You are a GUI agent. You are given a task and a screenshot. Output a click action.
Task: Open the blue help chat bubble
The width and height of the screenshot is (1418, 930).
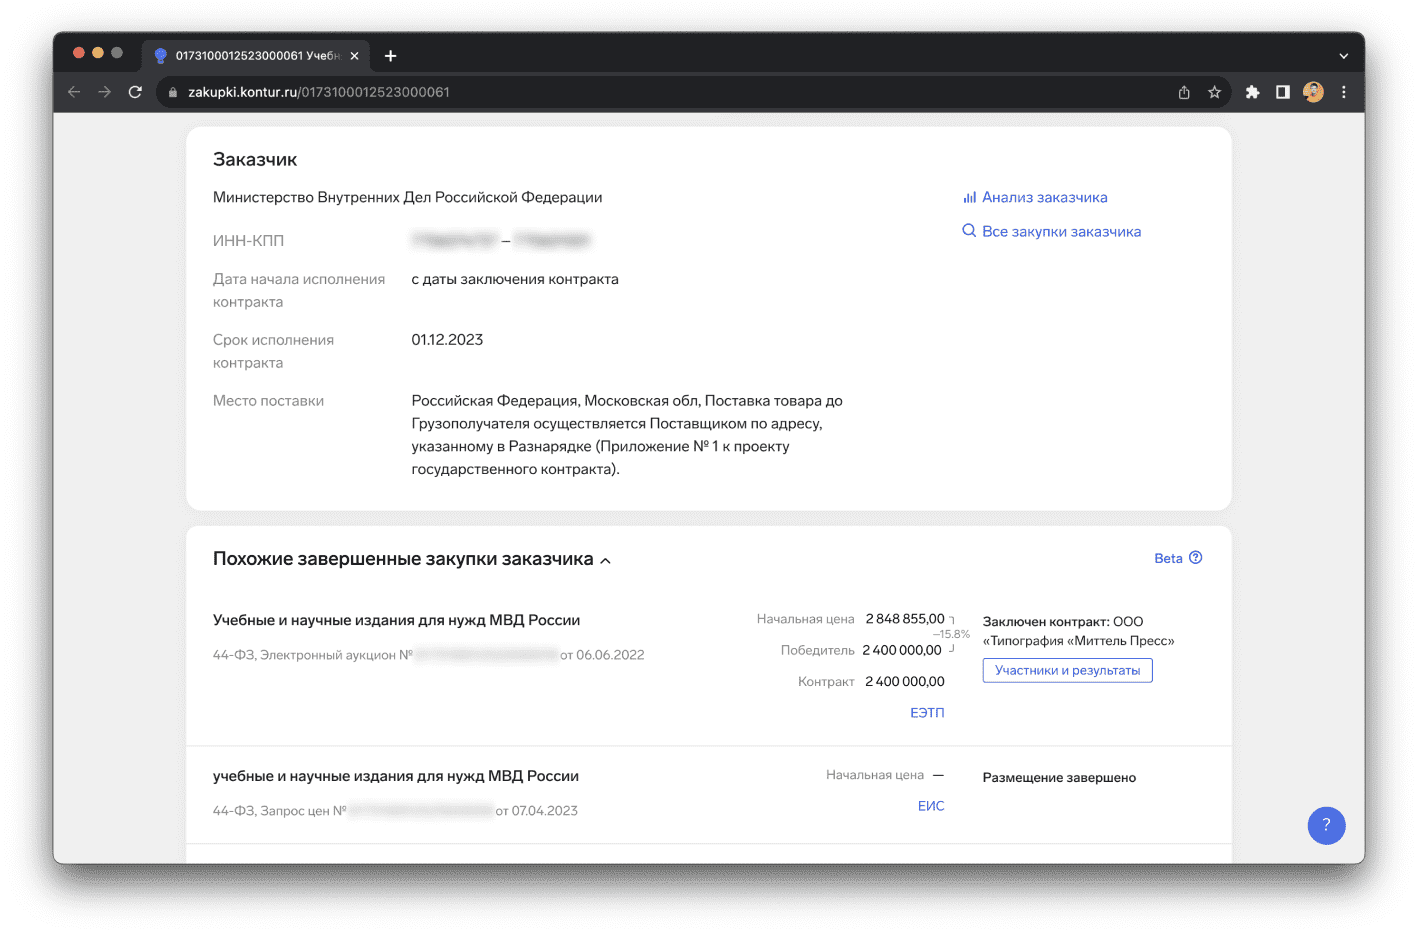tap(1326, 825)
